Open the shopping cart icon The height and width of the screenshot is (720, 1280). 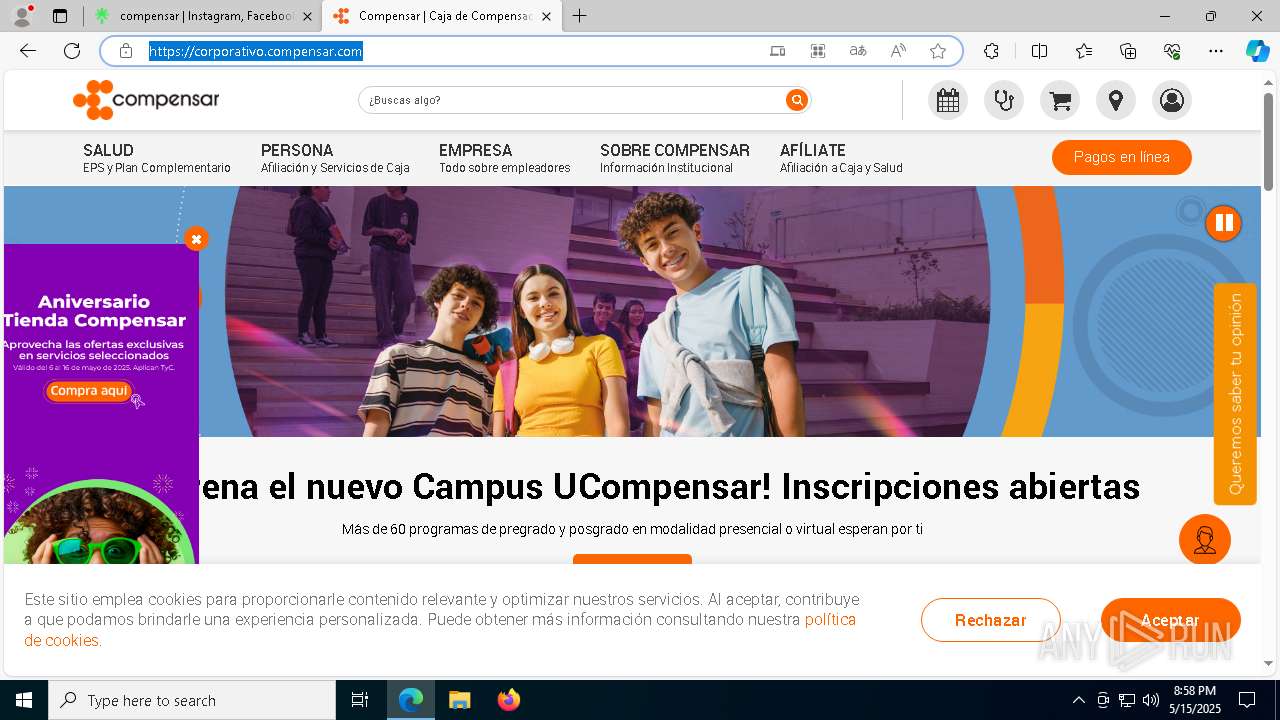[x=1060, y=100]
